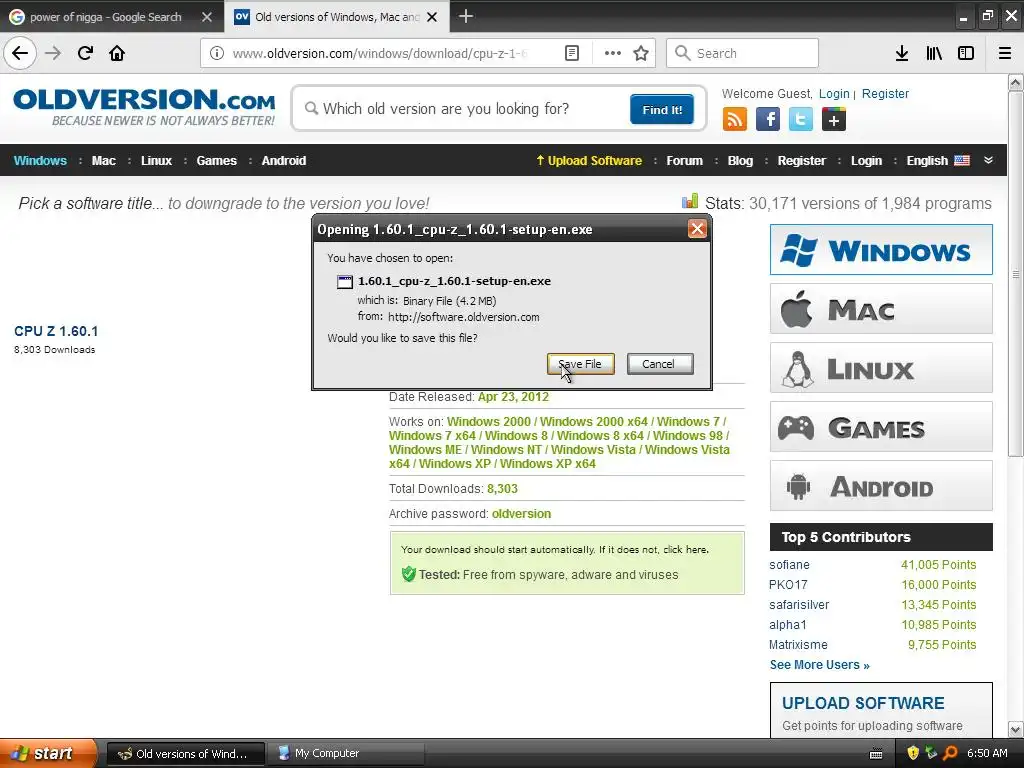Click the Register link beside Welcome Guest
Viewport: 1024px width, 768px height.
pos(885,93)
